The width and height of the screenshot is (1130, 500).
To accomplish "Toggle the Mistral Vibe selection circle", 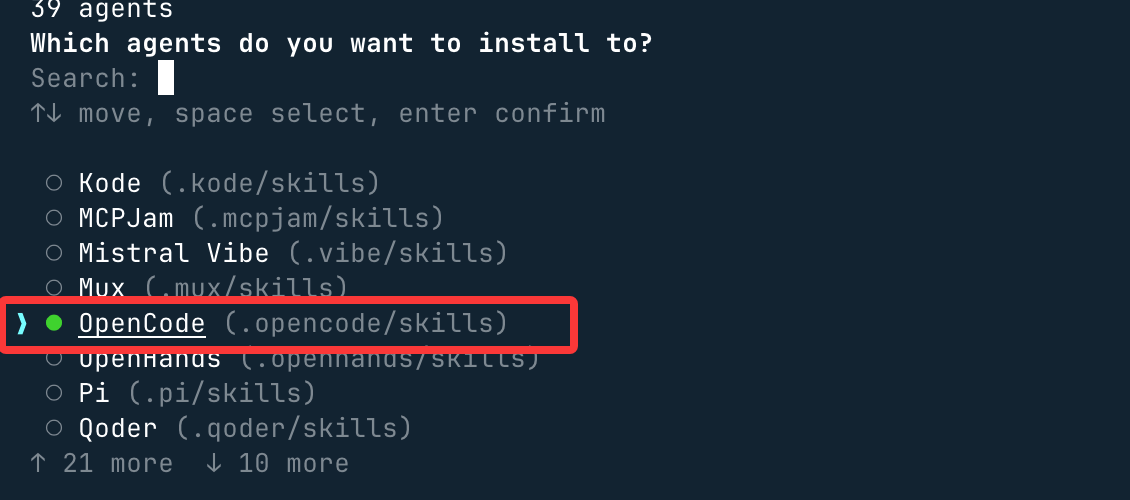I will point(55,253).
